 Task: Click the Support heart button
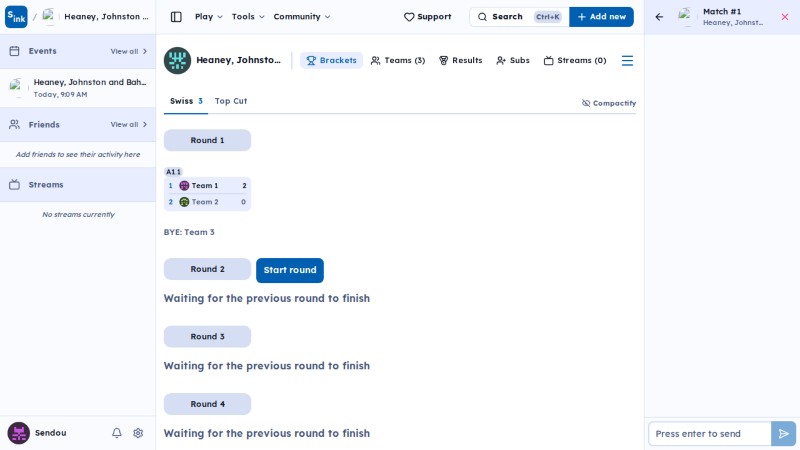pyautogui.click(x=428, y=17)
